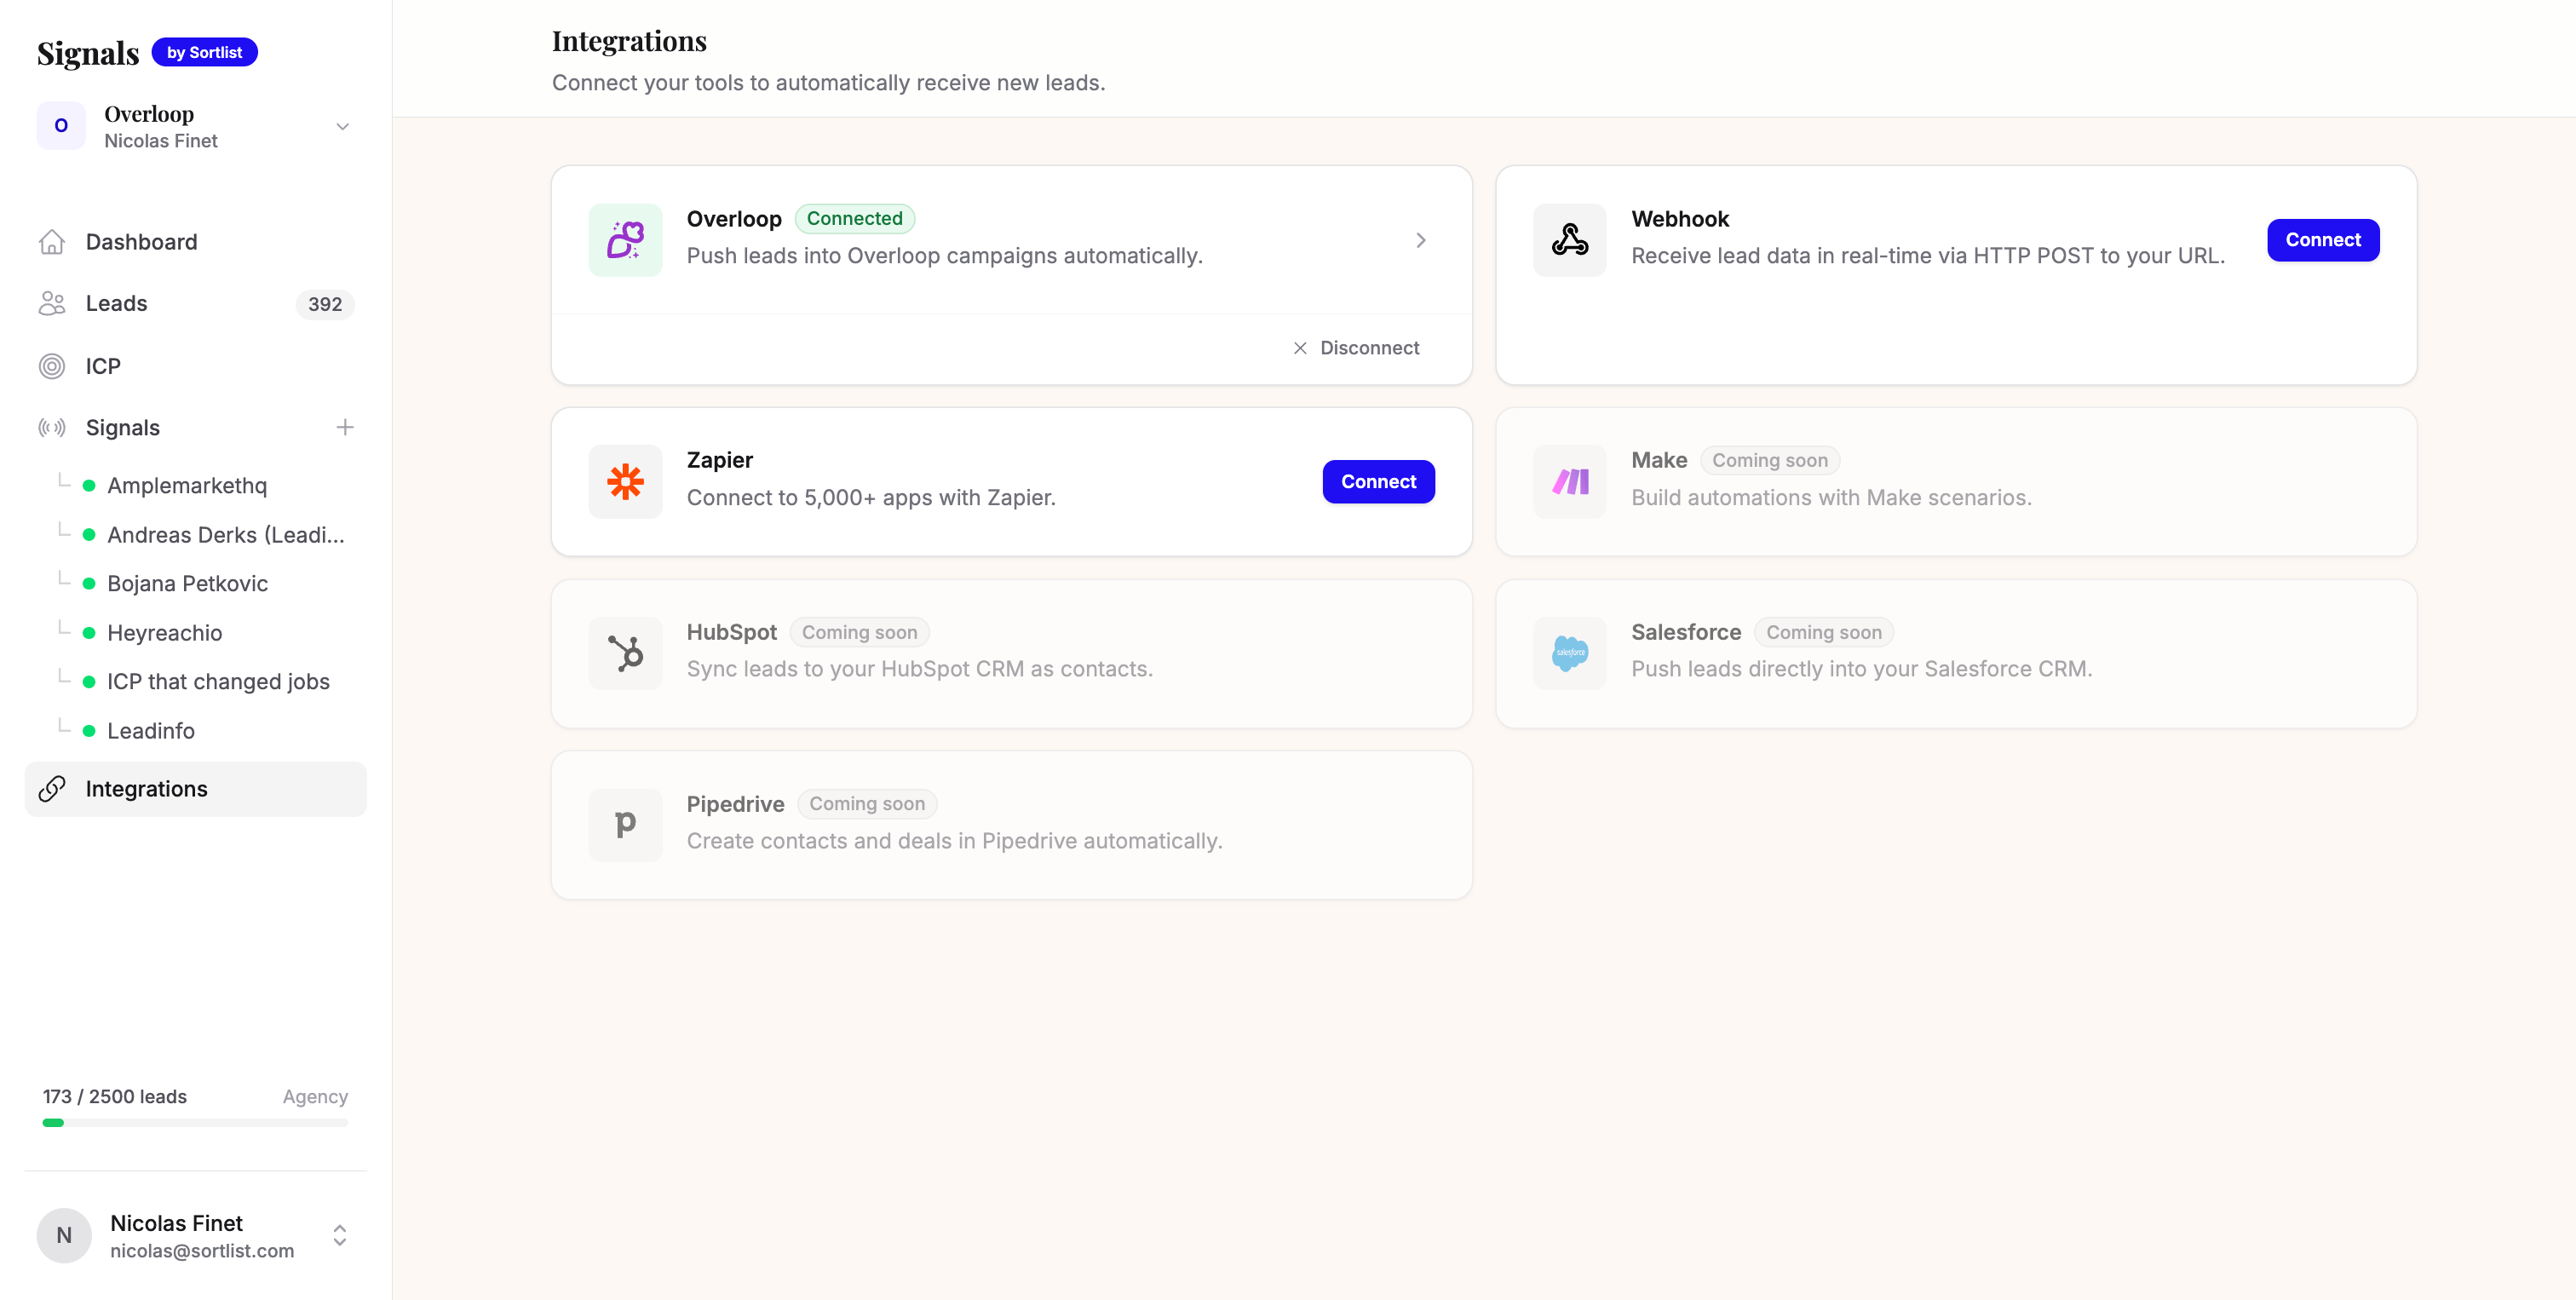Click the Make card title
Viewport: 2576px width, 1300px height.
(x=1659, y=460)
